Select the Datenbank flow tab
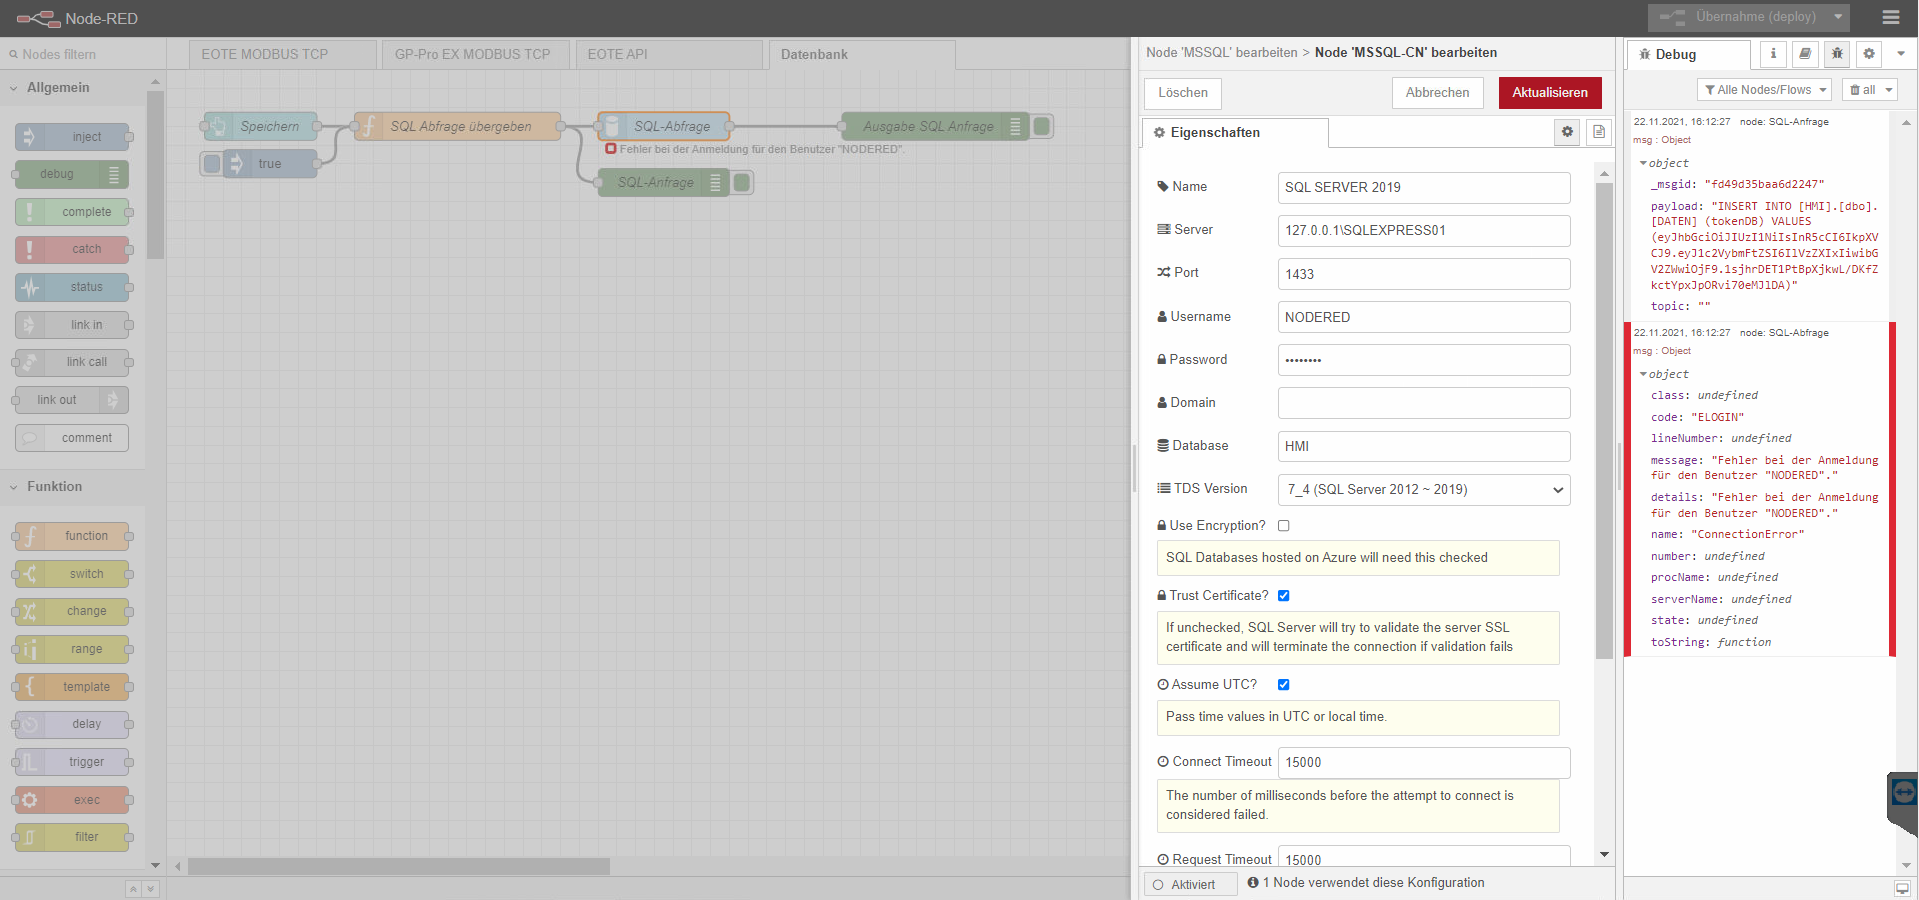 pos(862,54)
